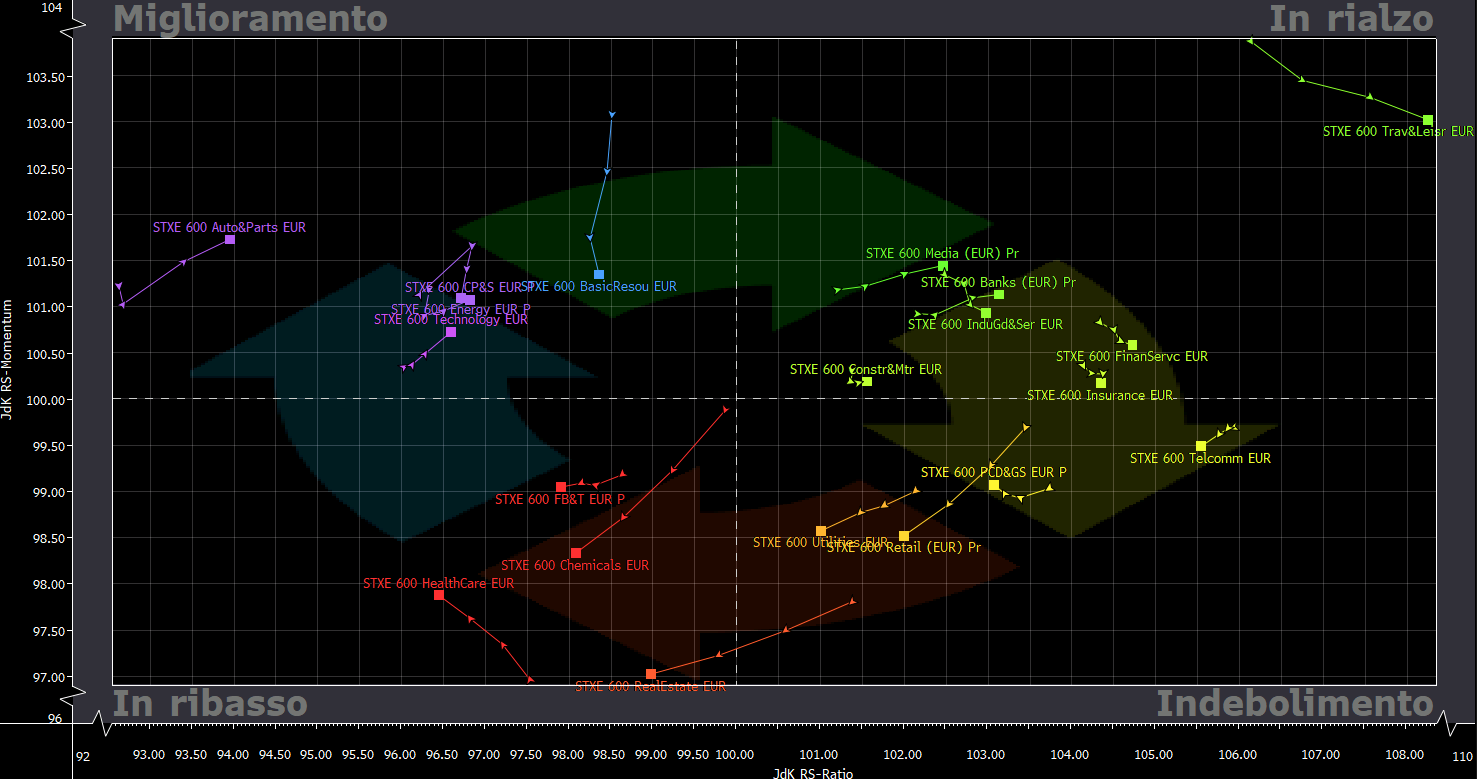The height and width of the screenshot is (779, 1477).
Task: Click the HealthCare red square marker
Action: (439, 595)
